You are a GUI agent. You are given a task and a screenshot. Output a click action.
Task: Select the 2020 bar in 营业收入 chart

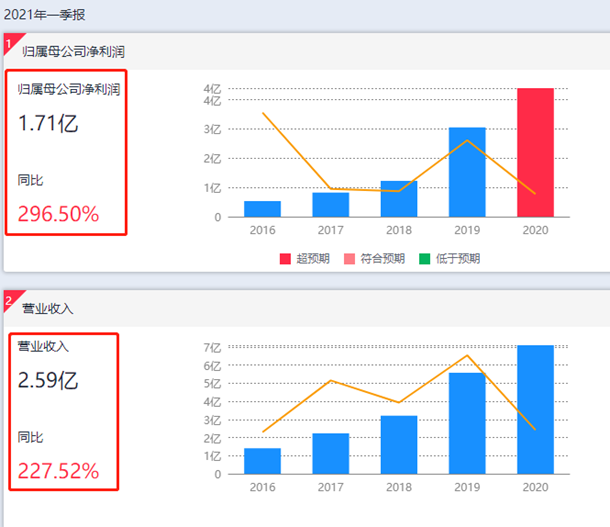[x=535, y=409]
